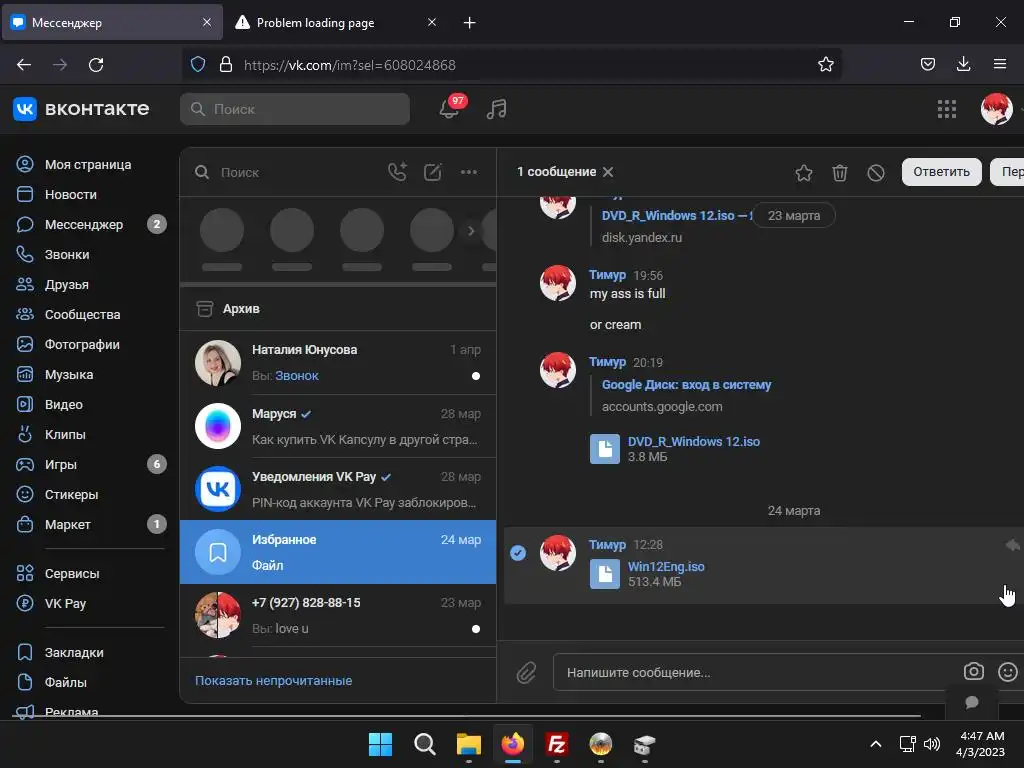
Task: Click camera icon in message field
Action: (973, 671)
